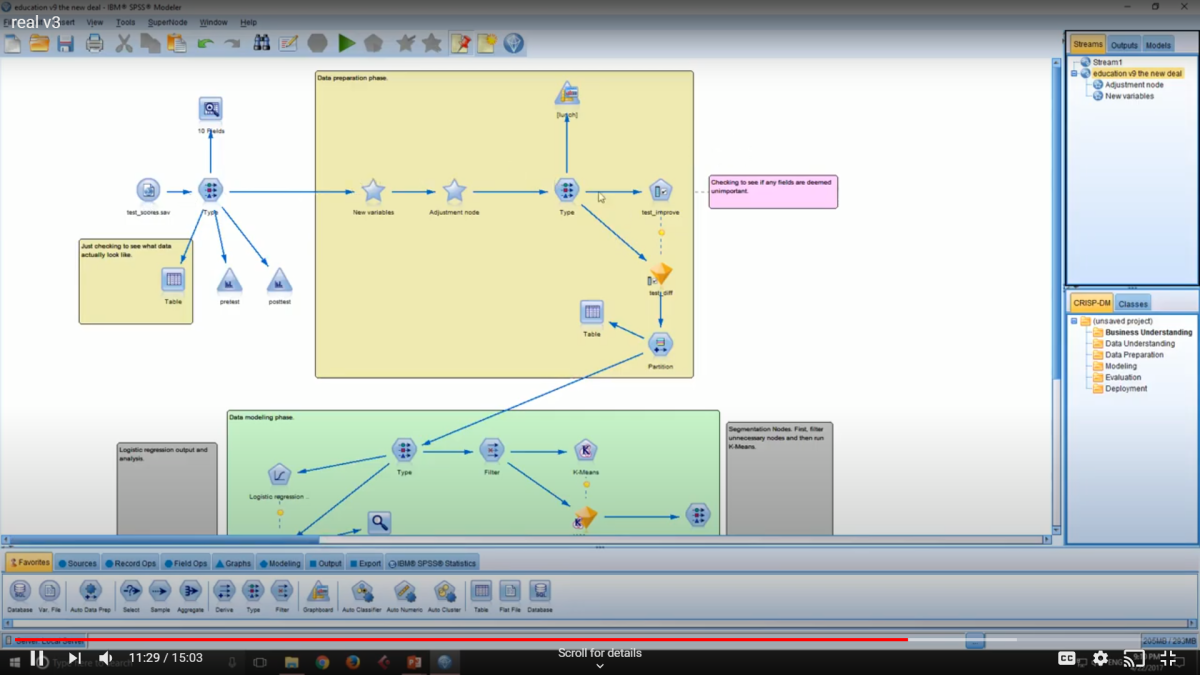Viewport: 1200px width, 675px height.
Task: Select the Filter node in the modeling phase
Action: coord(491,451)
